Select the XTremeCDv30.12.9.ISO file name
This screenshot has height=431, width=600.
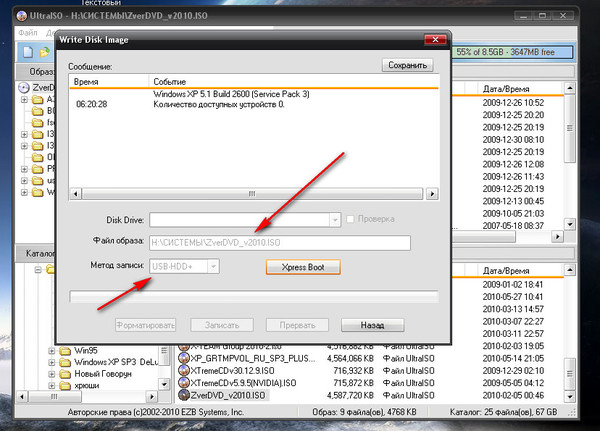(232, 371)
